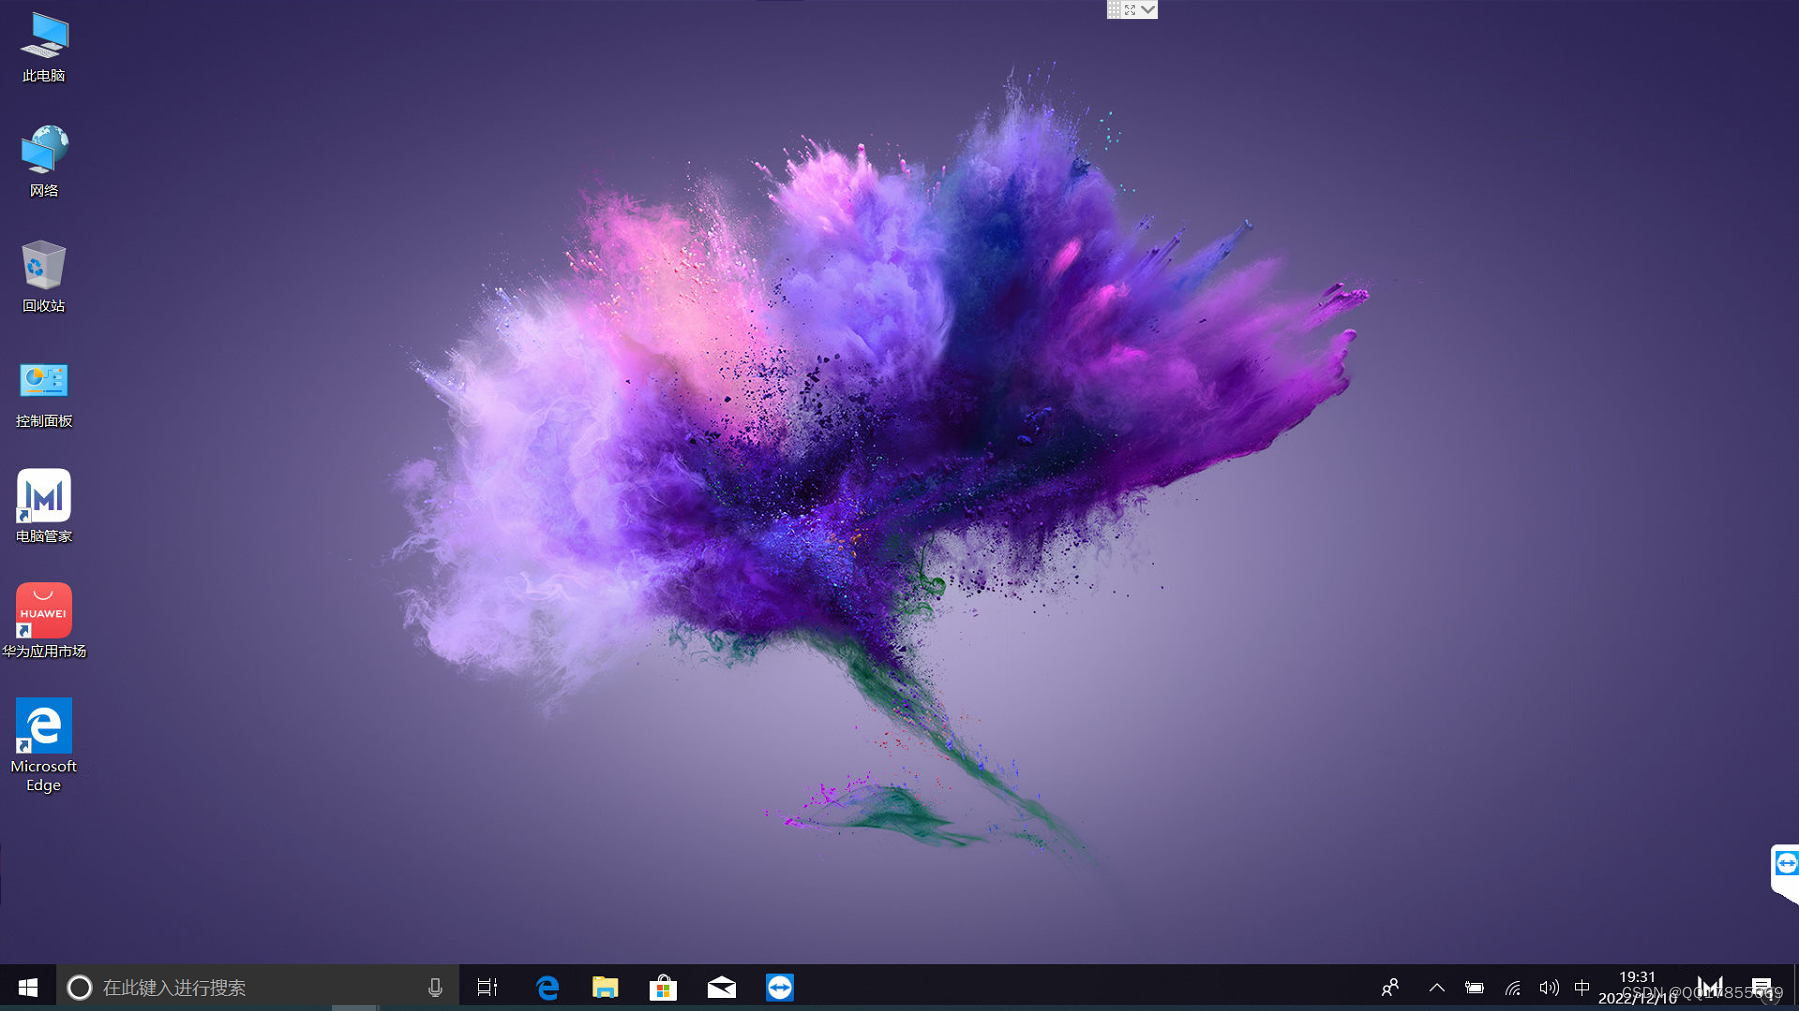This screenshot has height=1011, width=1799.
Task: Expand hidden tray icons with the up chevron
Action: point(1436,988)
